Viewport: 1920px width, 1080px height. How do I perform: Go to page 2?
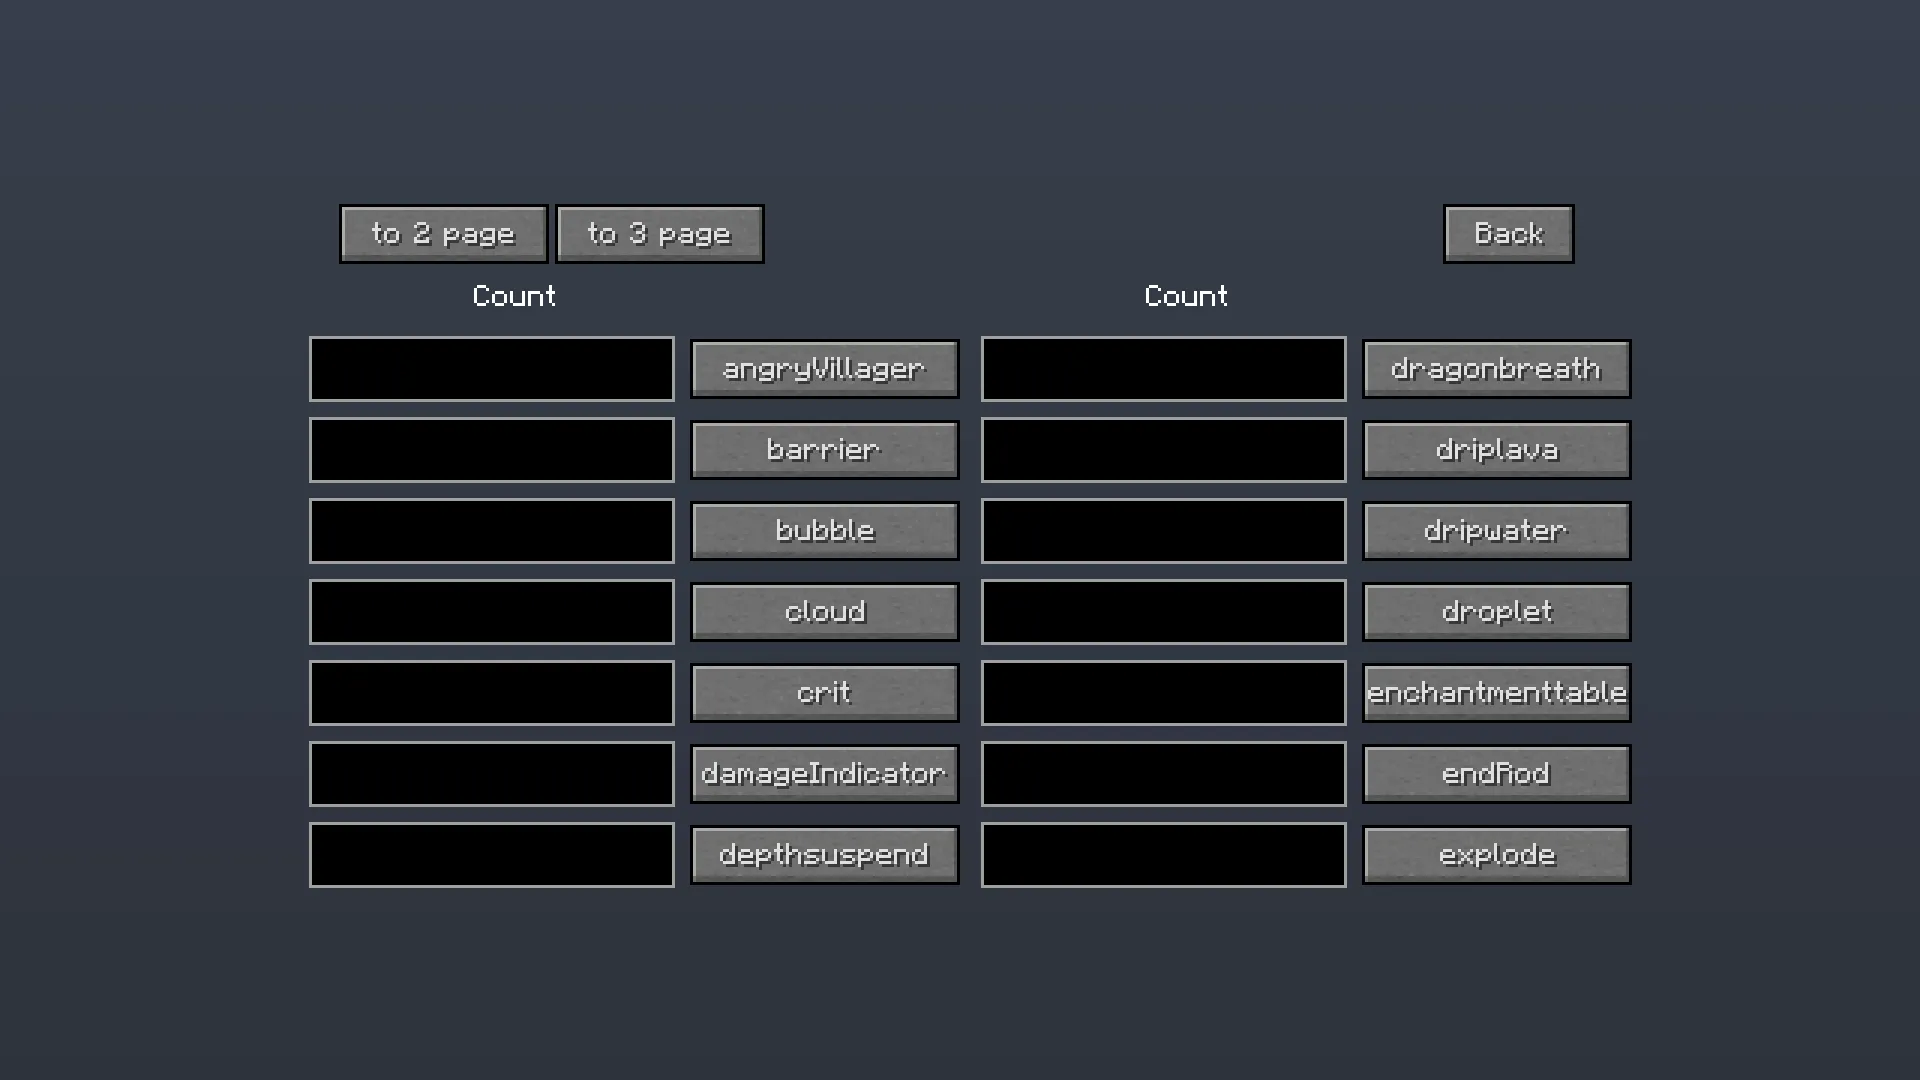[x=443, y=233]
